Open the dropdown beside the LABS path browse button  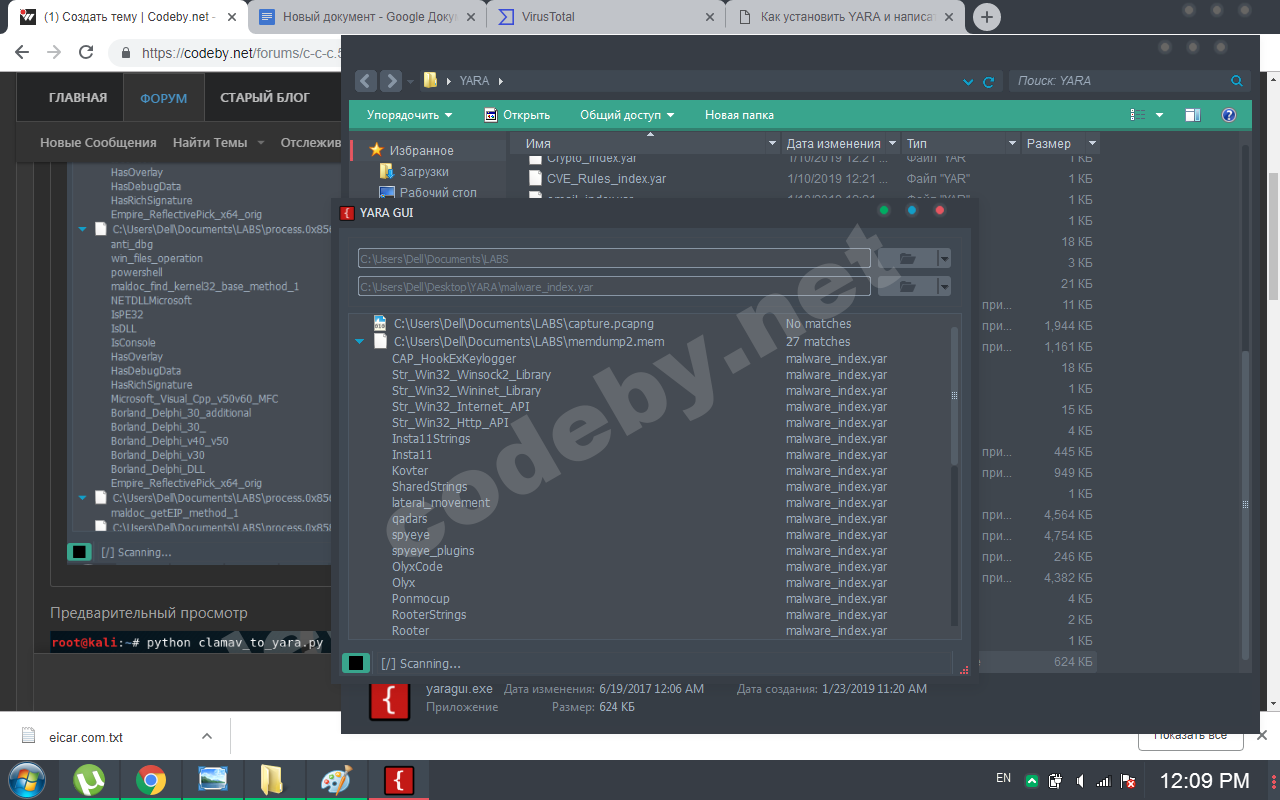(x=944, y=259)
